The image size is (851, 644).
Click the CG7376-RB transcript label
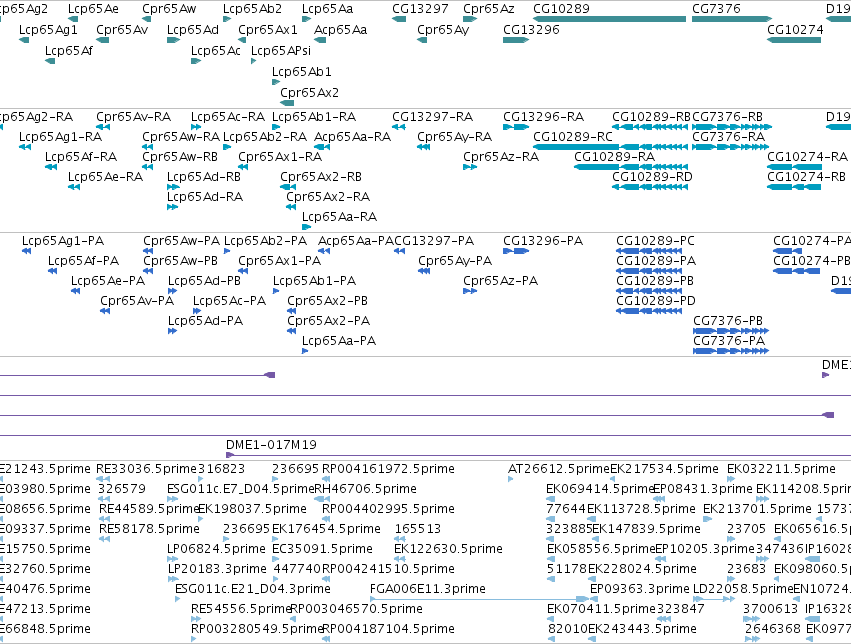[727, 117]
